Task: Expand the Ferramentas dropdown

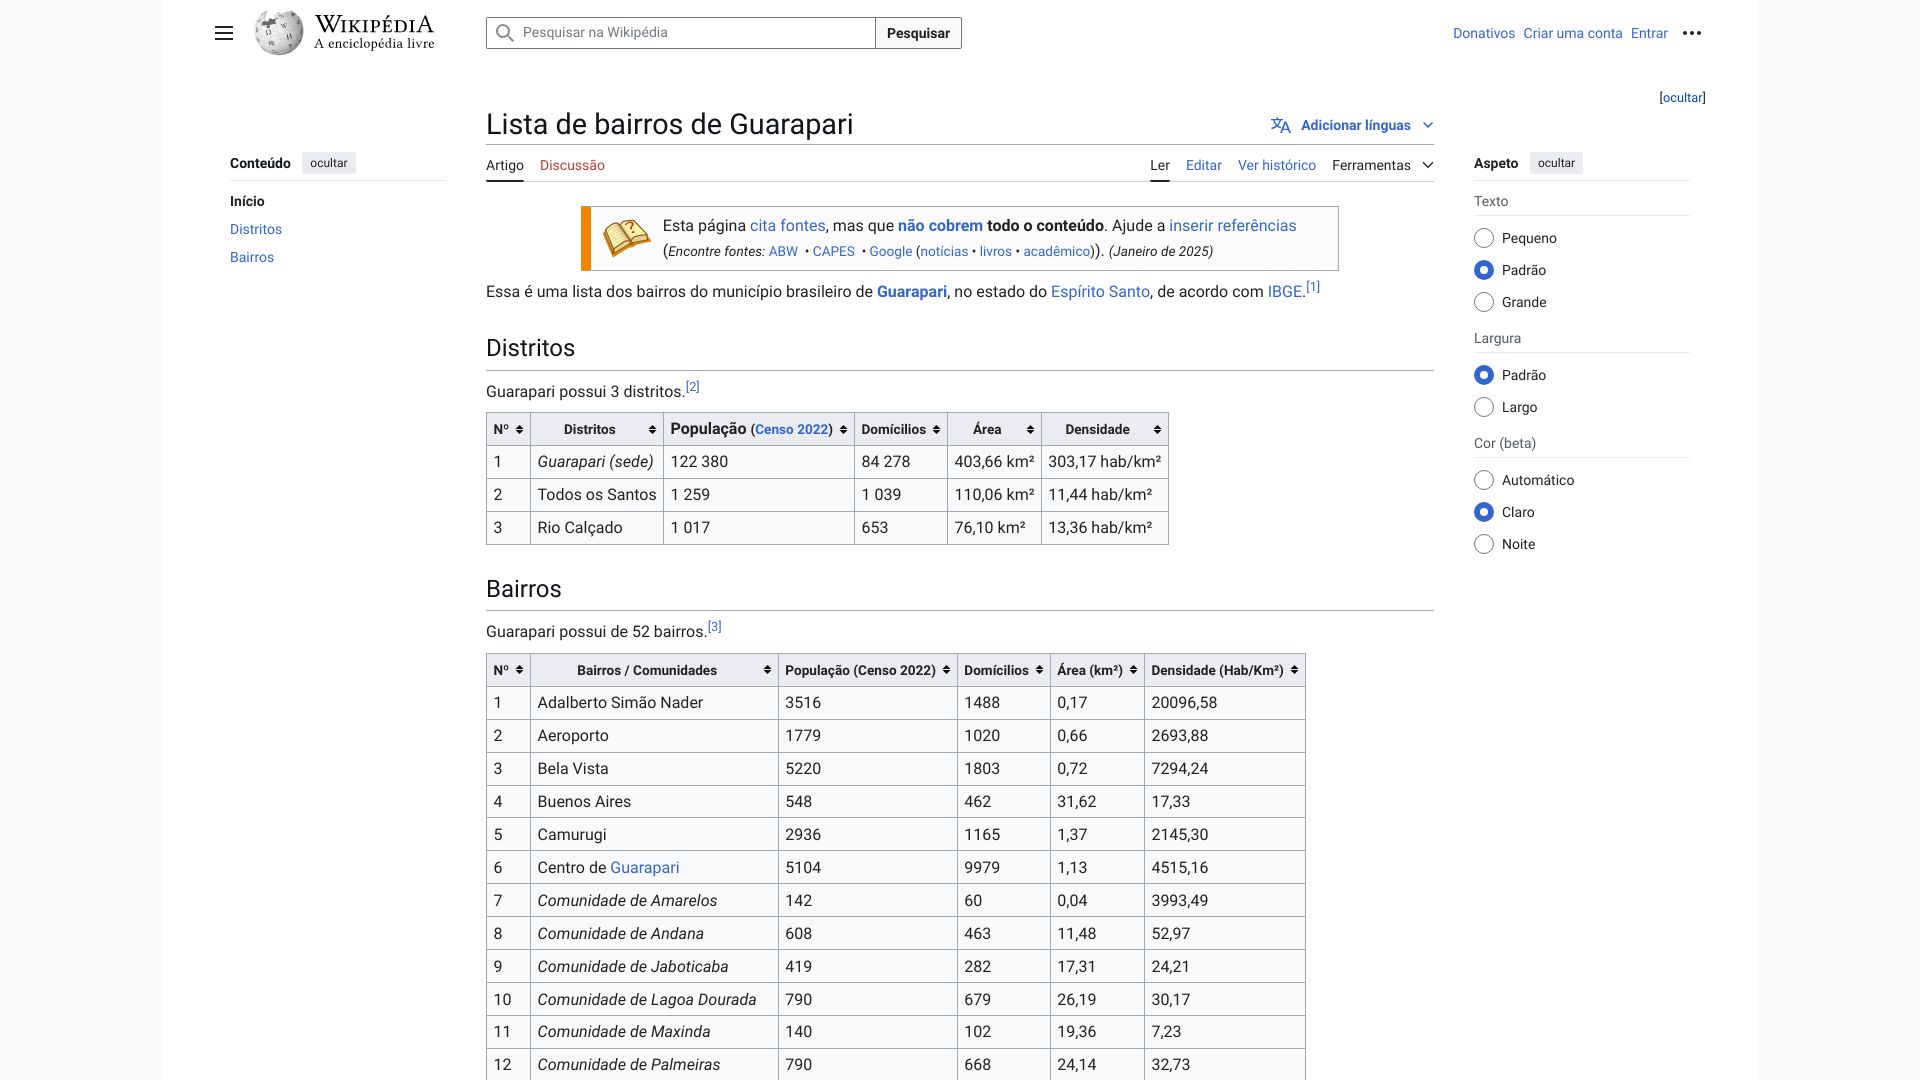Action: pyautogui.click(x=1382, y=165)
